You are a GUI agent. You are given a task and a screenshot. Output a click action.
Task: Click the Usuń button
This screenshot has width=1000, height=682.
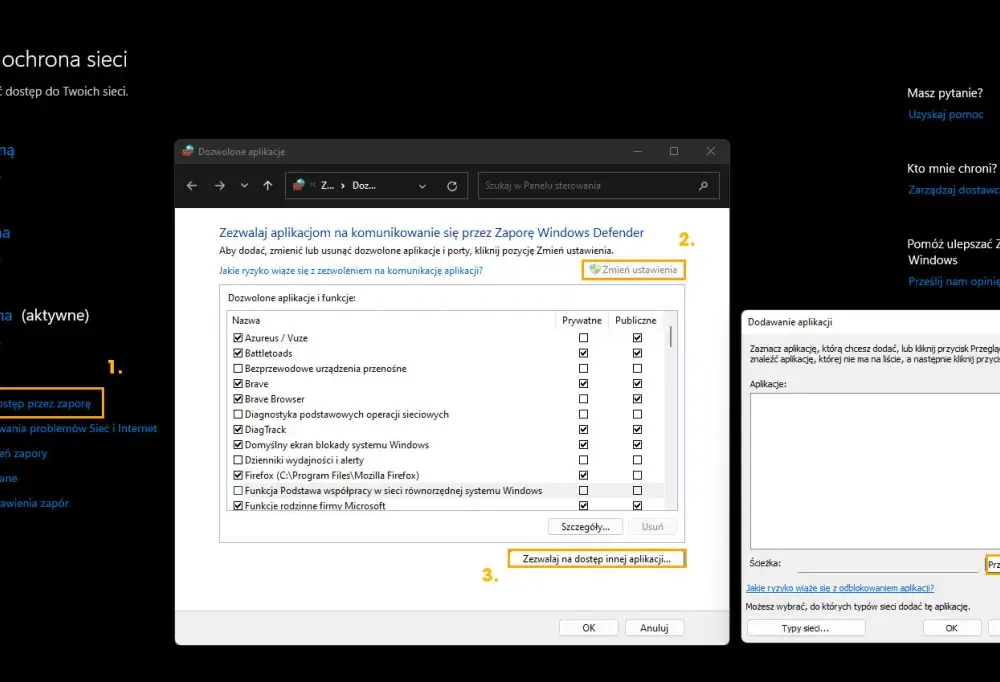click(x=652, y=527)
